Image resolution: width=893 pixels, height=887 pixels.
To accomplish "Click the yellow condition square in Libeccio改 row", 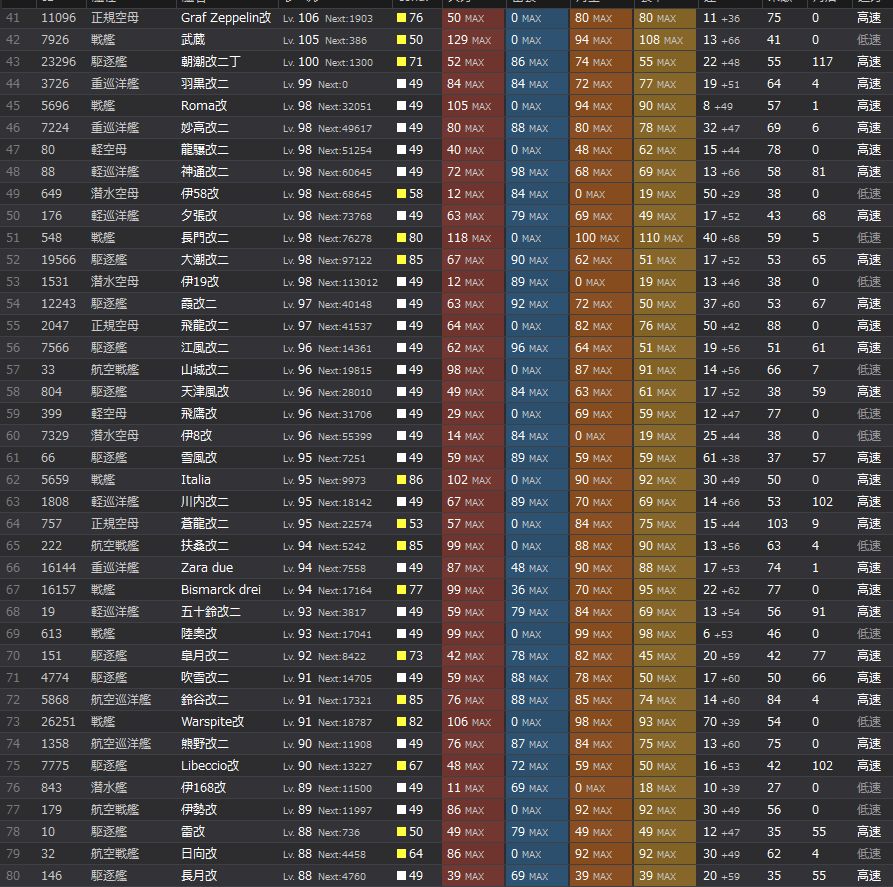I will 402,766.
